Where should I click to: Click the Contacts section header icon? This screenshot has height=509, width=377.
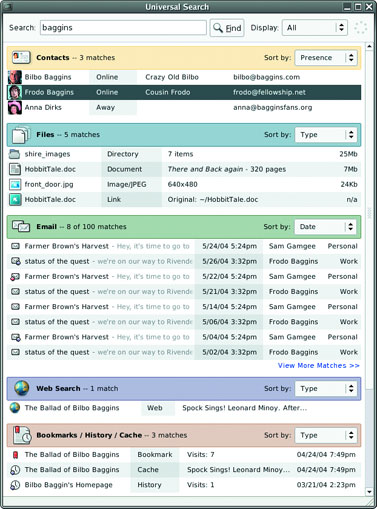pos(21,57)
